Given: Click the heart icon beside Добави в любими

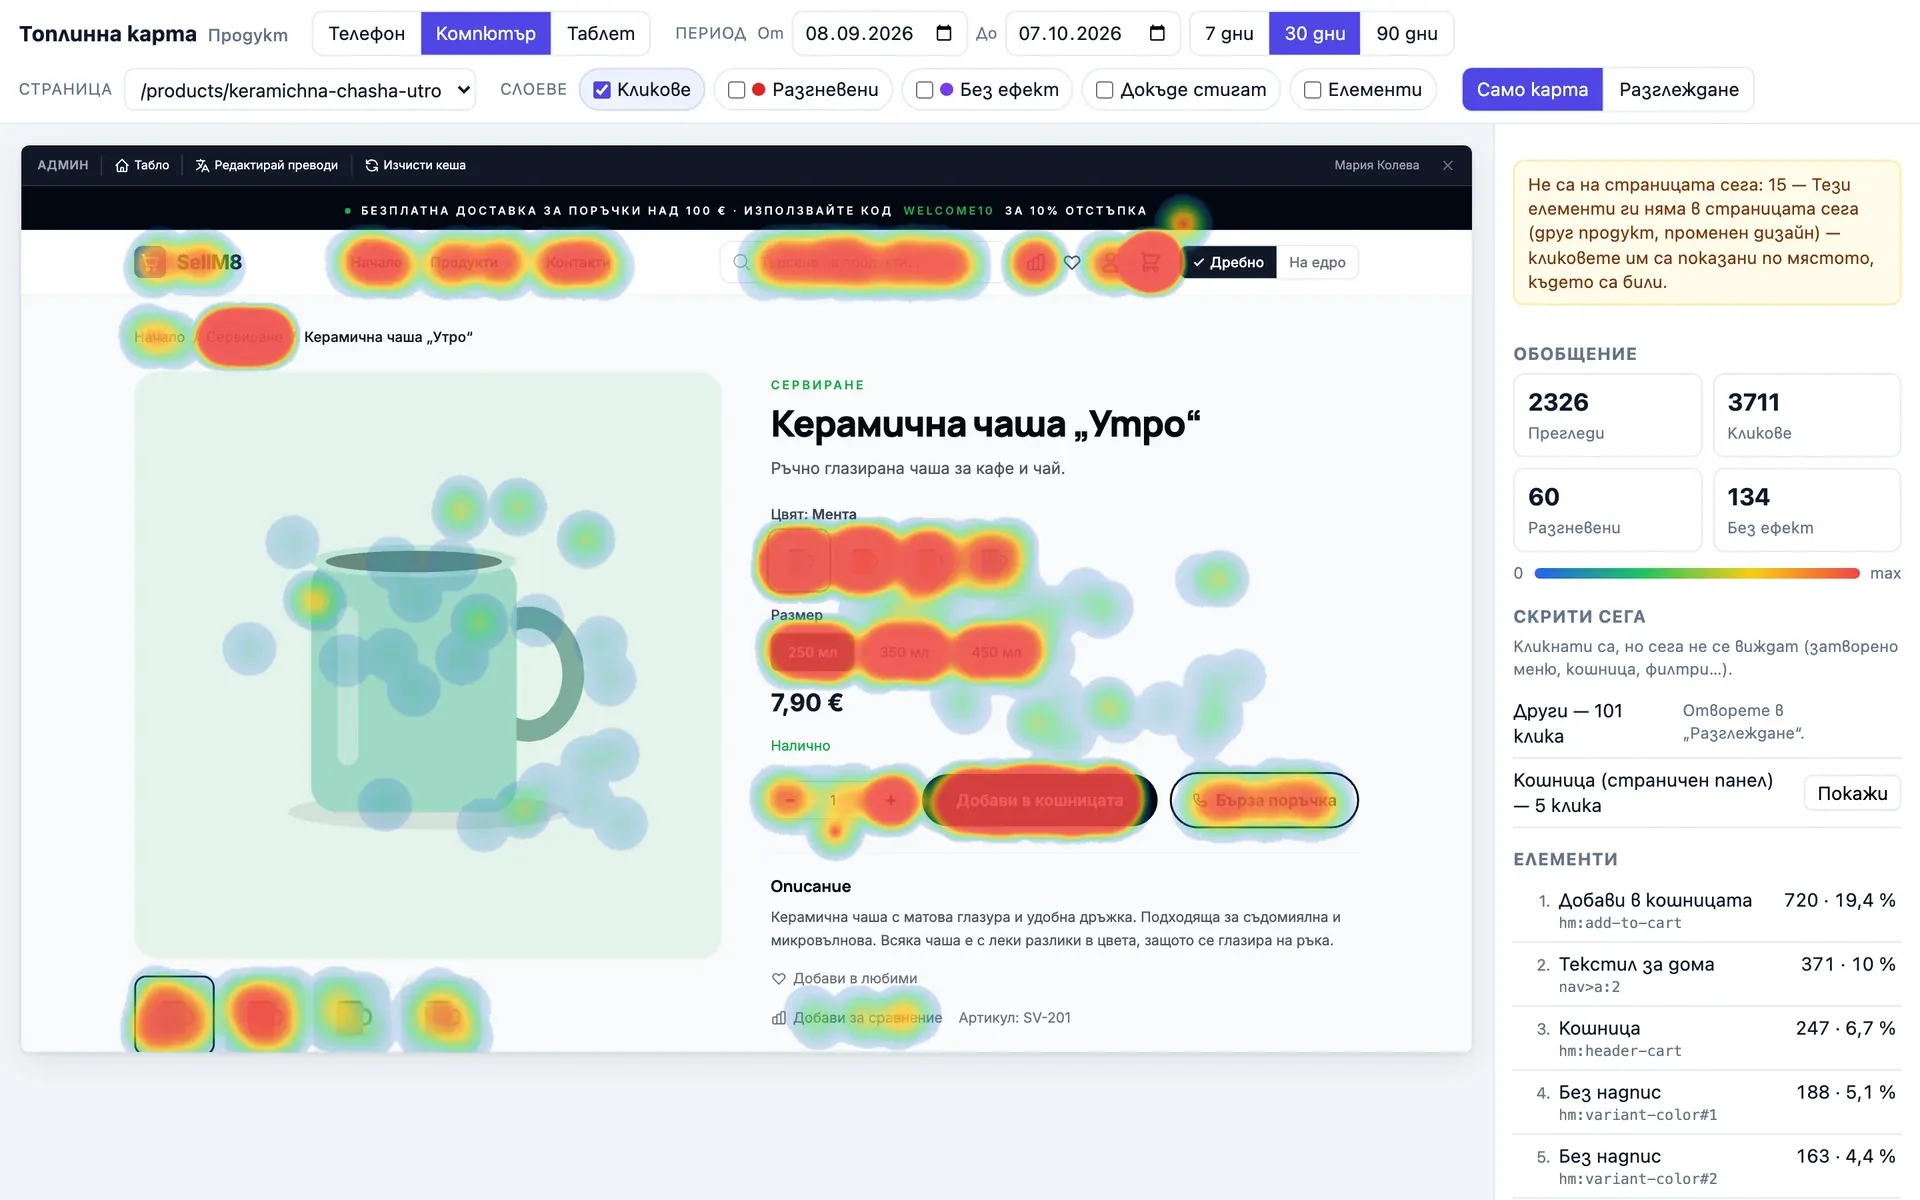Looking at the screenshot, I should [x=778, y=978].
